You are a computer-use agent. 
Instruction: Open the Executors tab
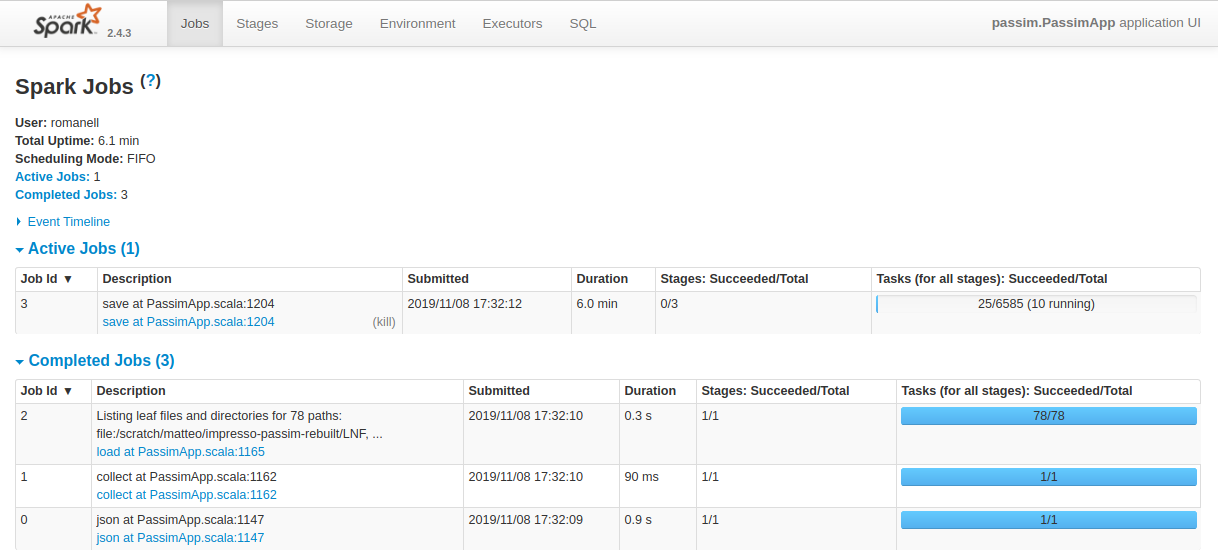click(x=512, y=23)
